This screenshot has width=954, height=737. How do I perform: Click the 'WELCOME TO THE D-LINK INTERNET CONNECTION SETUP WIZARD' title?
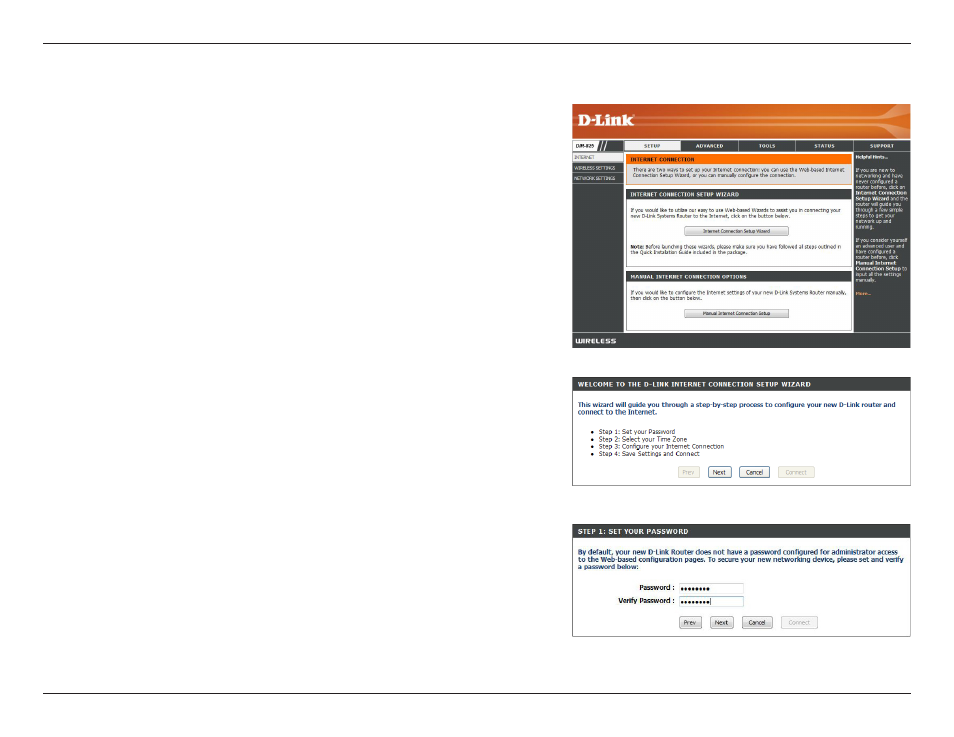[694, 385]
